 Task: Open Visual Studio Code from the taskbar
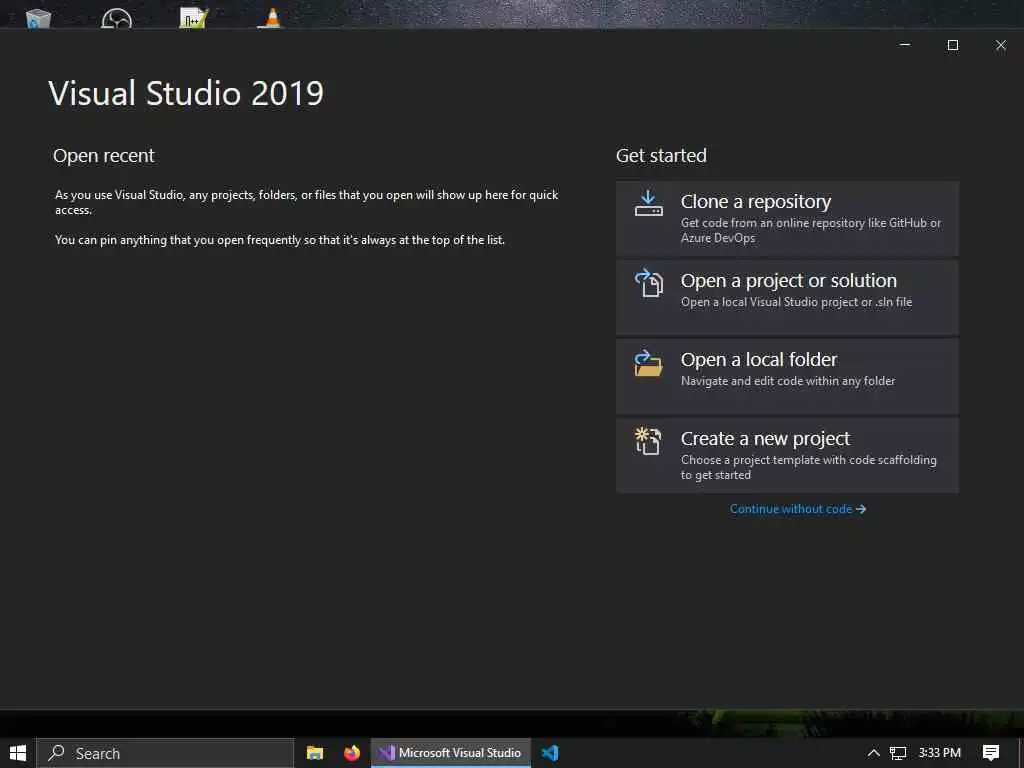tap(550, 753)
